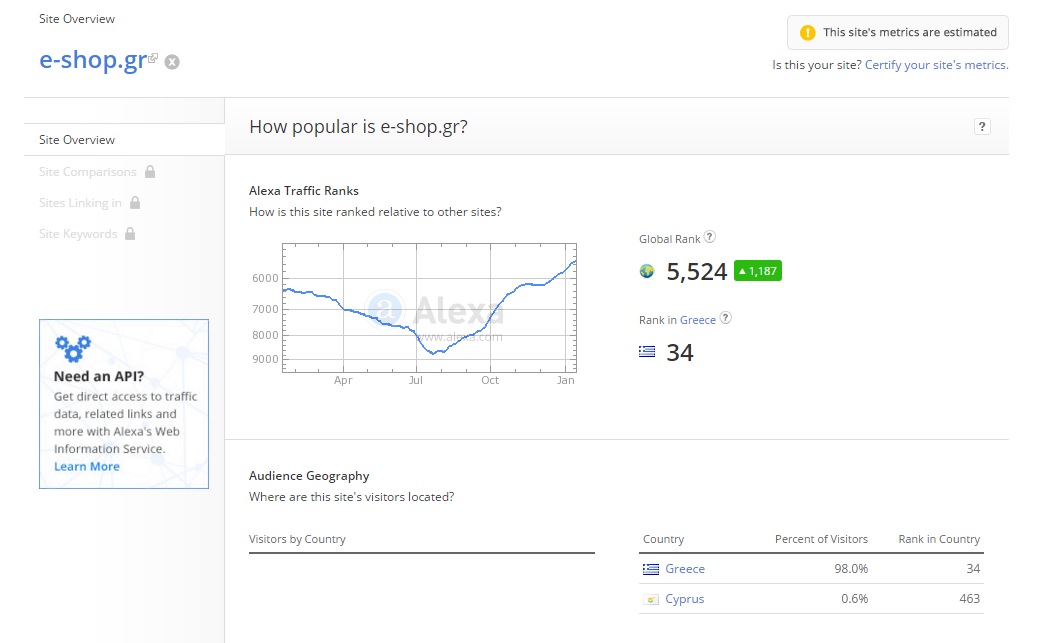Image resolution: width=1039 pixels, height=643 pixels.
Task: Click the help icon beside Rank in Greece
Action: [x=726, y=318]
